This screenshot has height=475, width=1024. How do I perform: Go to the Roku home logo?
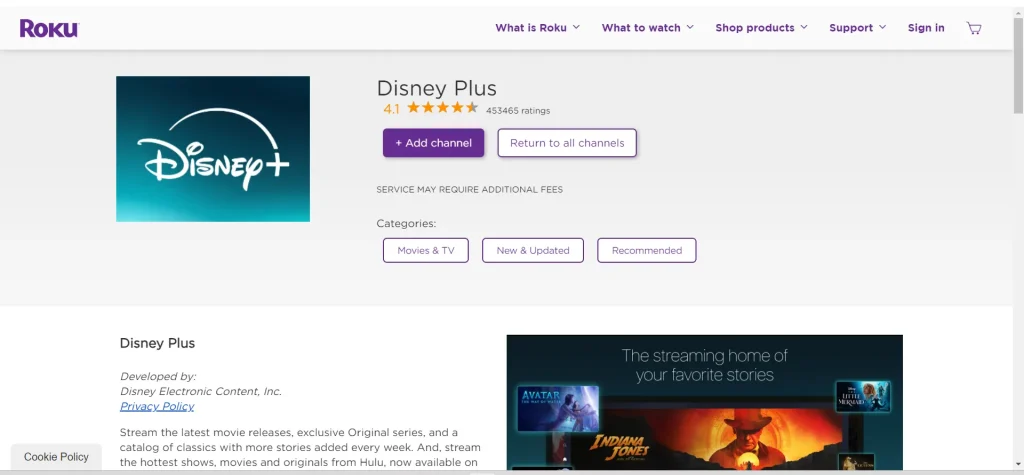point(49,28)
